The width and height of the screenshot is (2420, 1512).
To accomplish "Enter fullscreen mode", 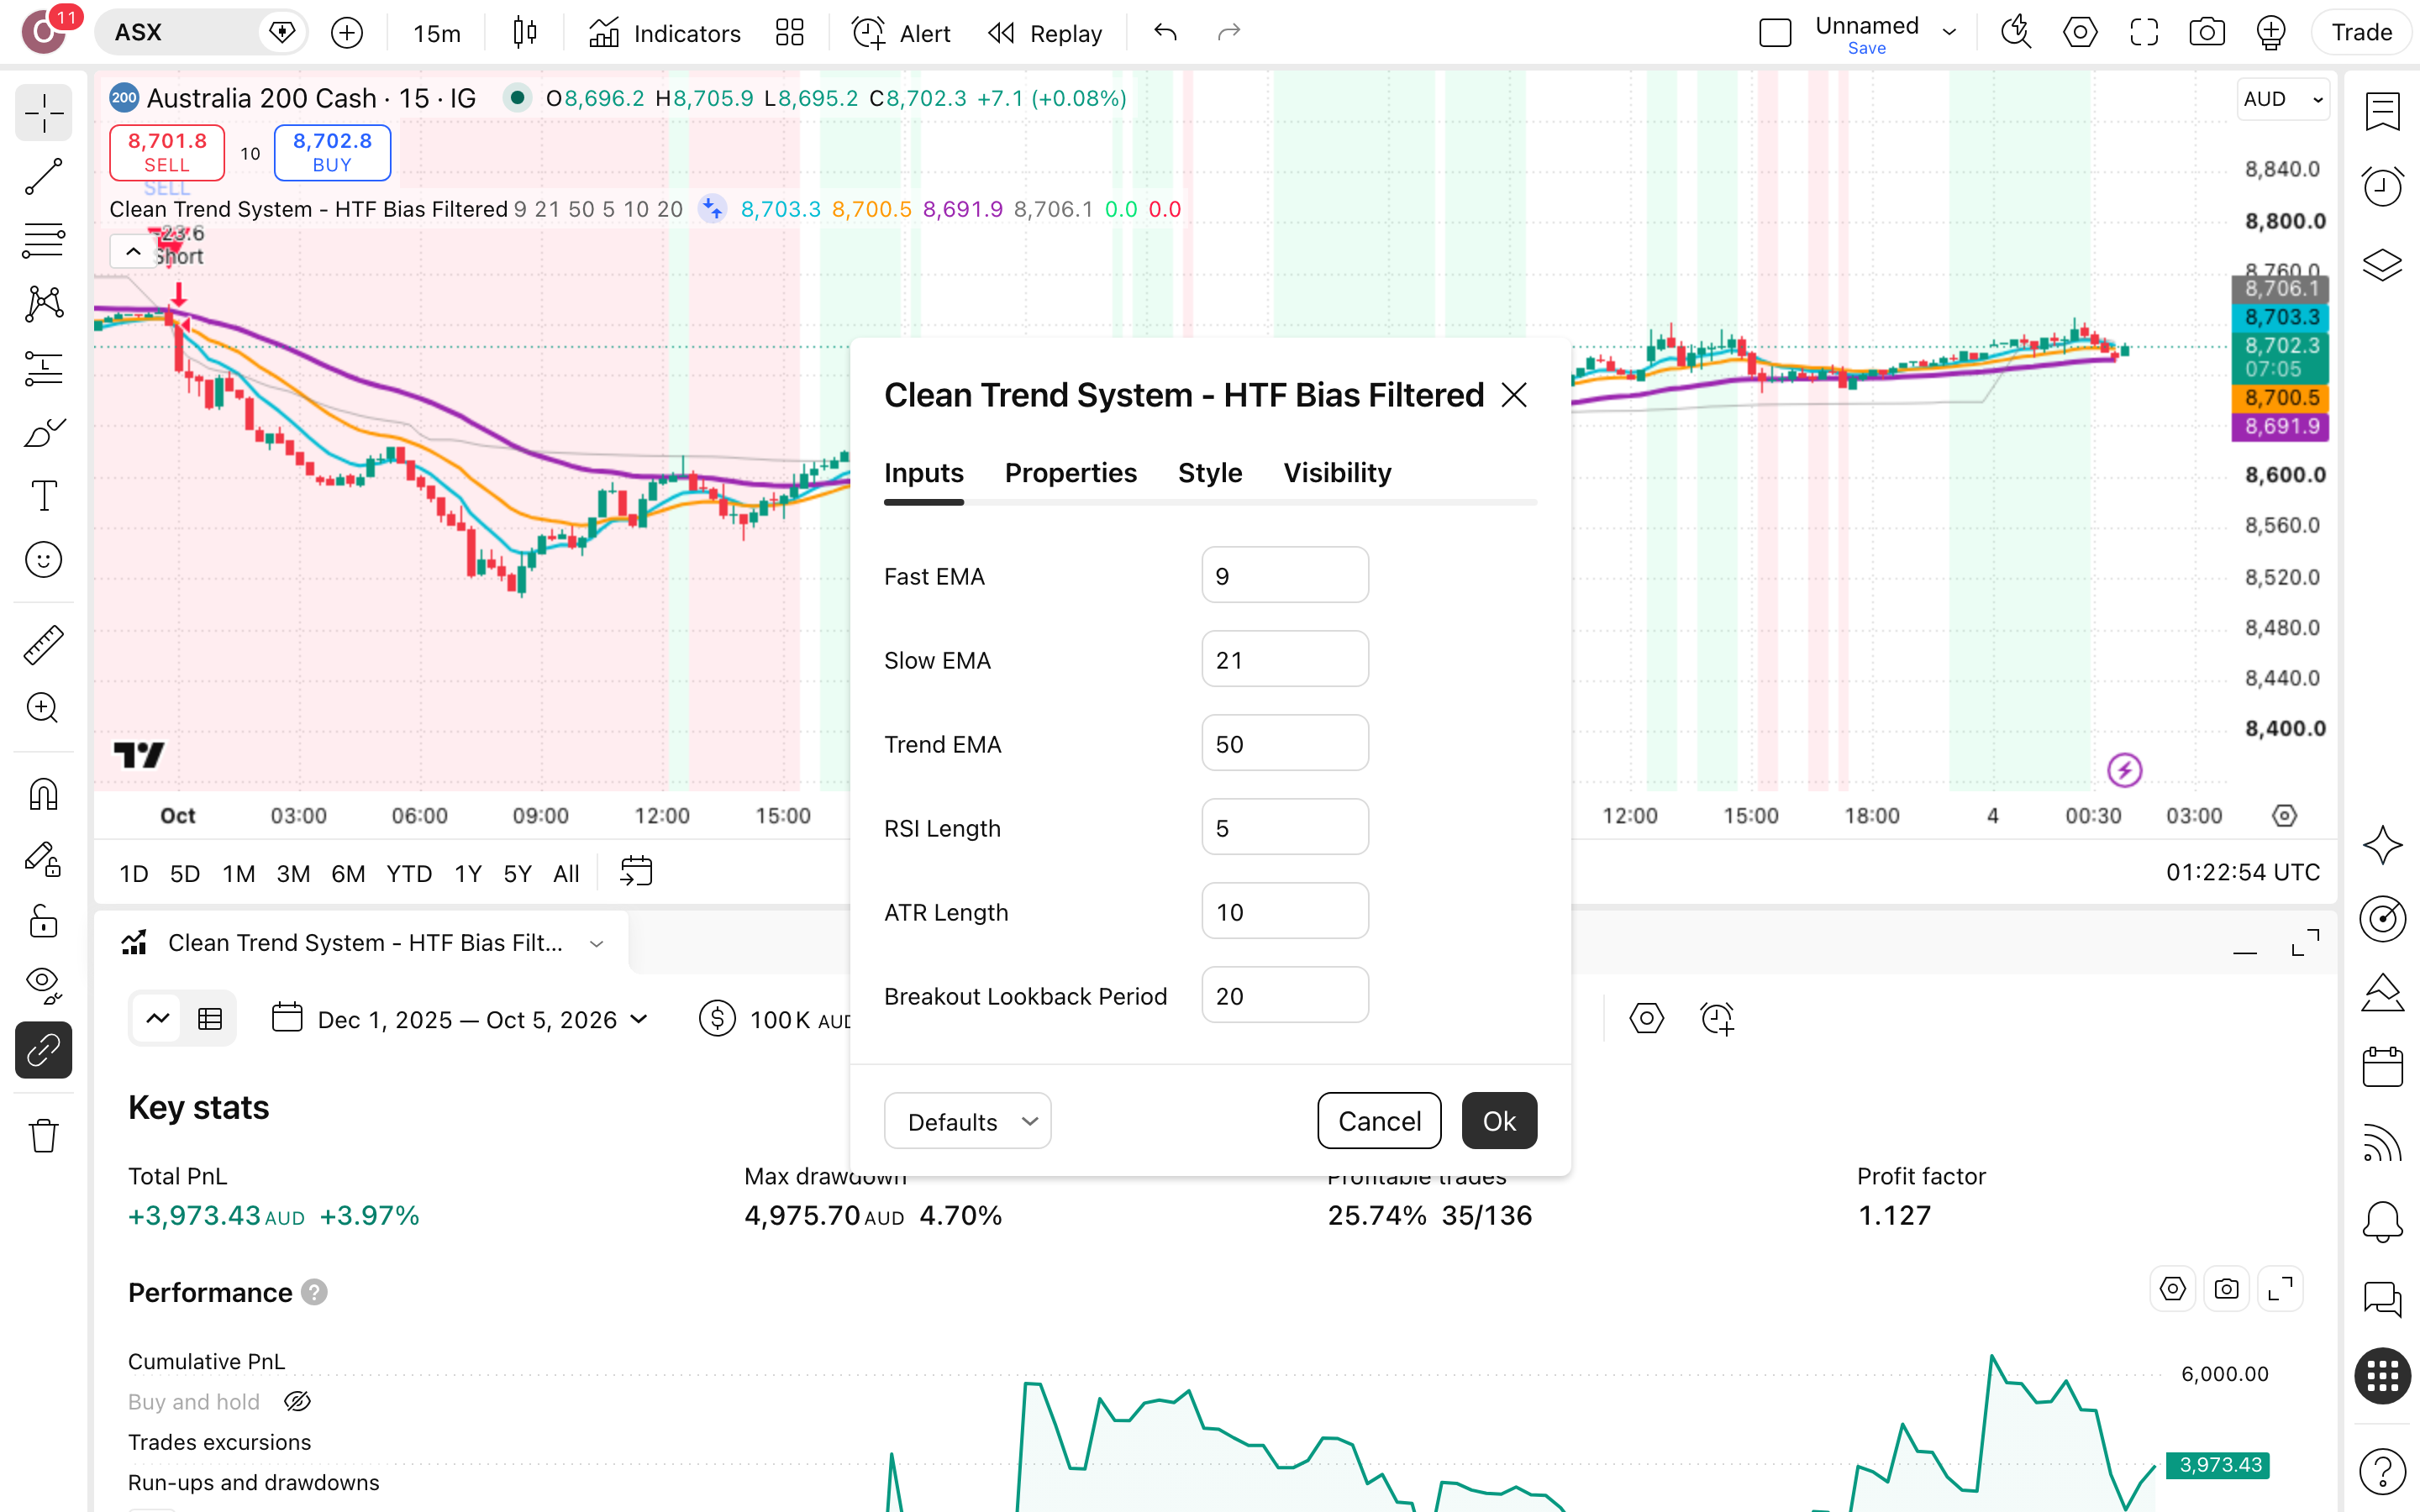I will [x=2144, y=33].
